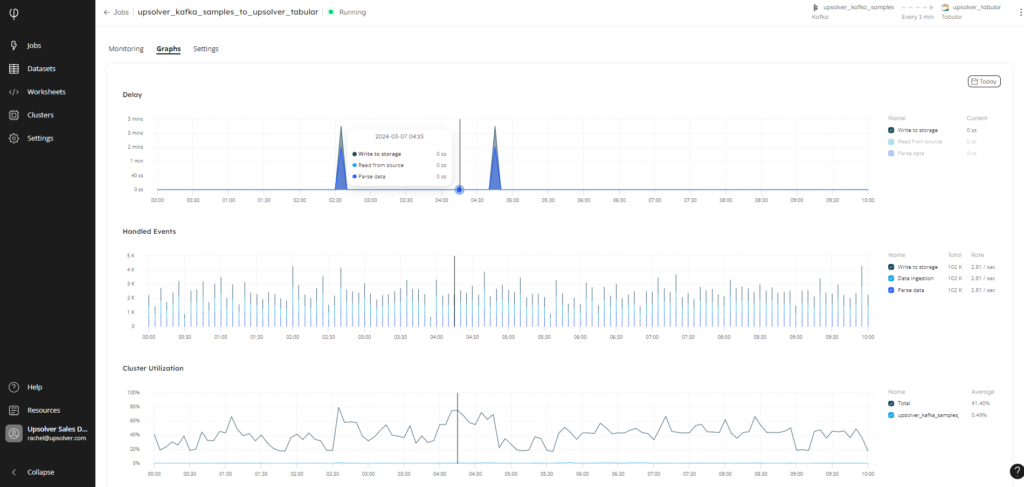The height and width of the screenshot is (487, 1024).
Task: Click the Cluster Utilization heading
Action: pyautogui.click(x=153, y=368)
